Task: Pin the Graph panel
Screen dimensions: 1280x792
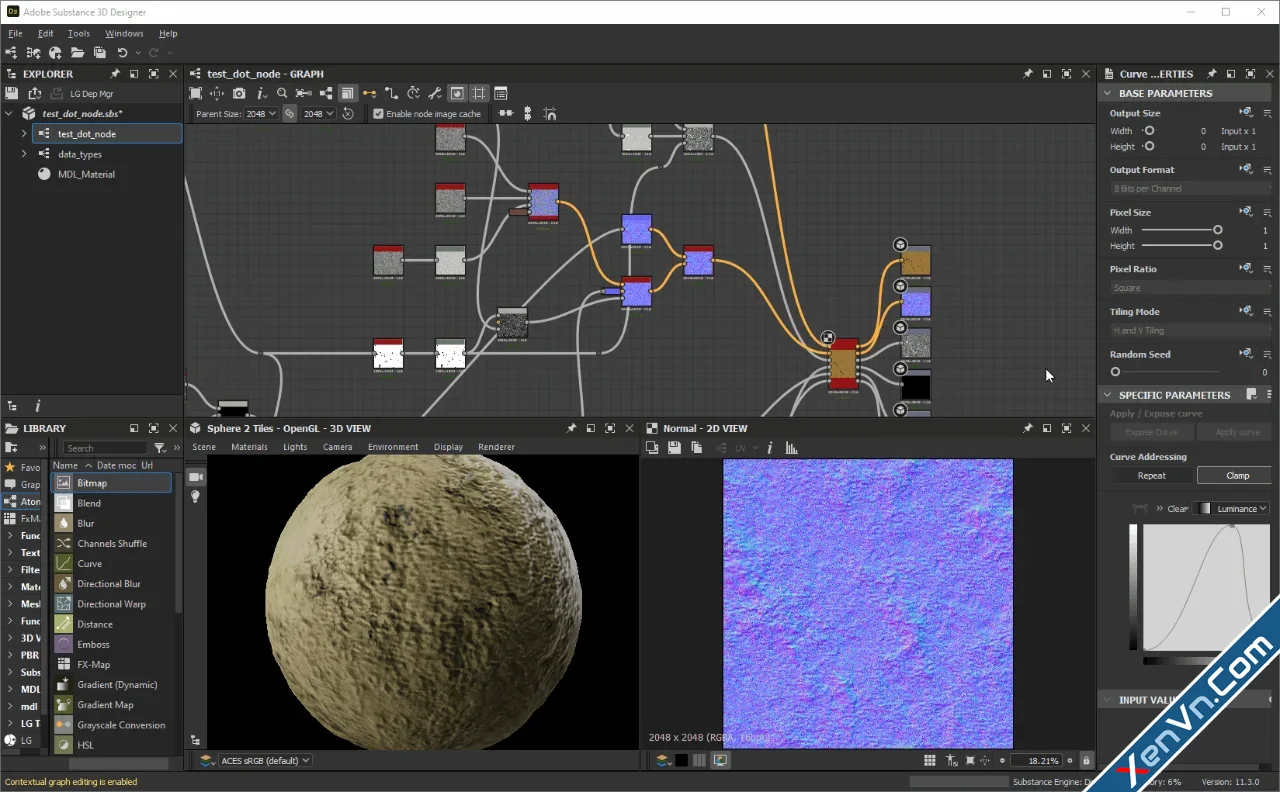Action: tap(1027, 74)
